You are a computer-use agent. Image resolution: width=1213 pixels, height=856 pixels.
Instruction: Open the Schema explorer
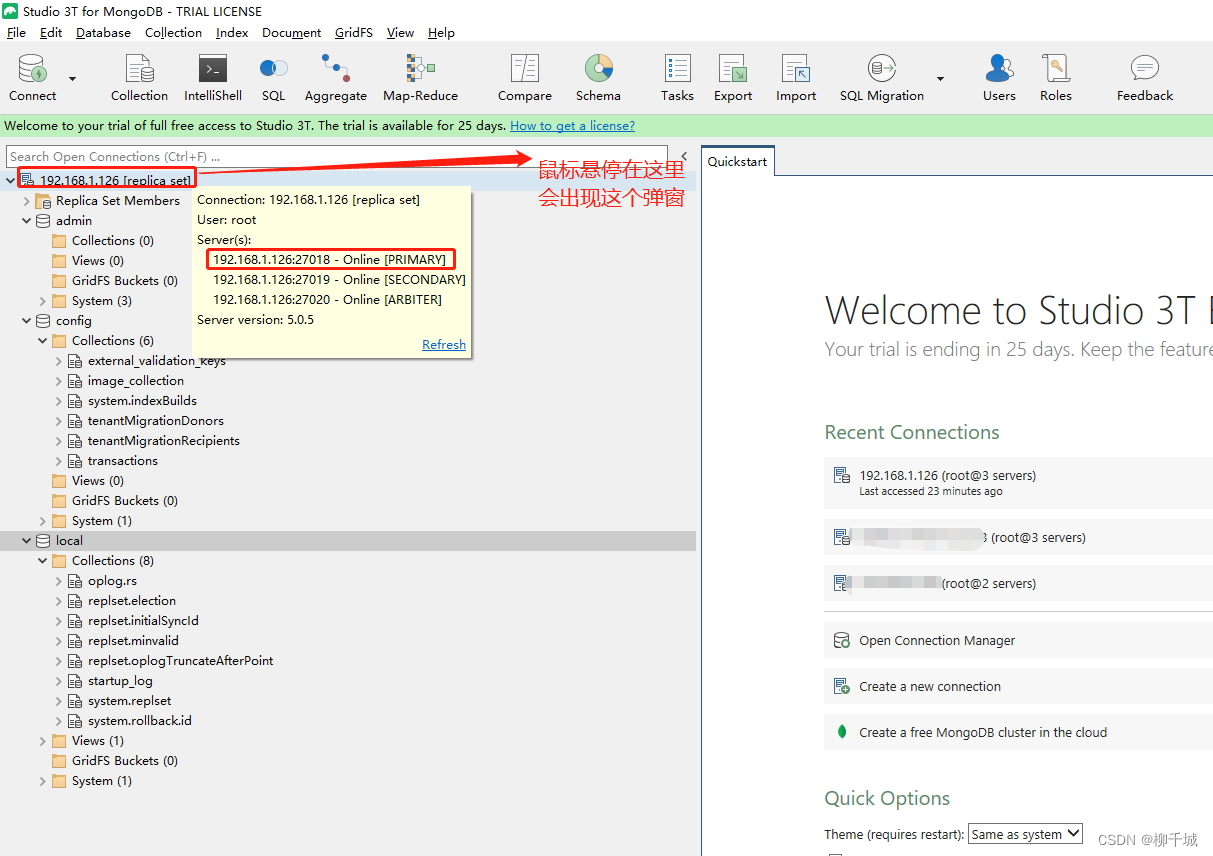(x=598, y=78)
